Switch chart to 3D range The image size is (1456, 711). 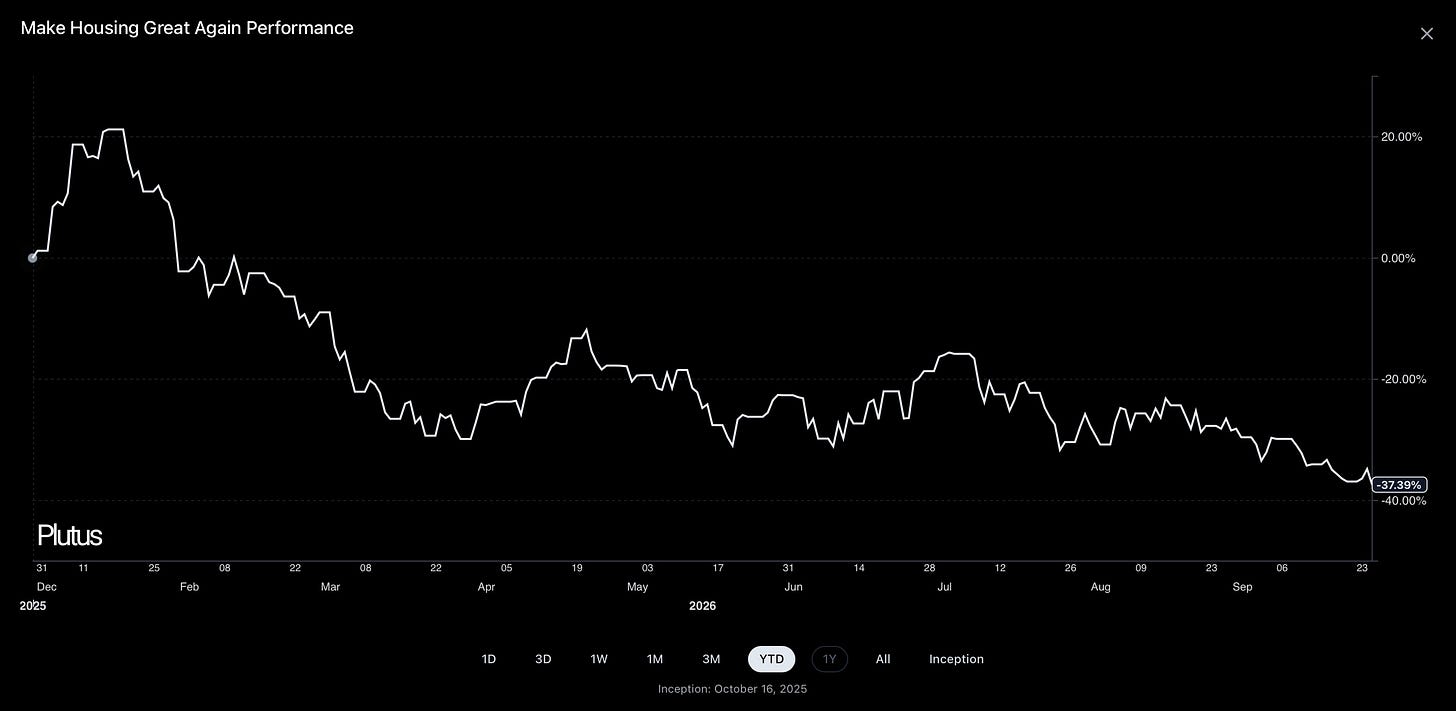(543, 659)
